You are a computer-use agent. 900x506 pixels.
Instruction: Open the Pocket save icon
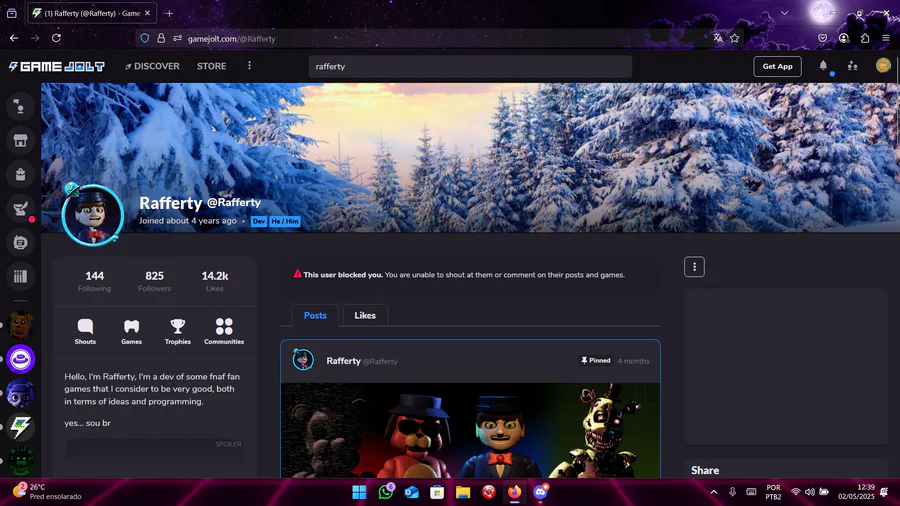coord(823,38)
